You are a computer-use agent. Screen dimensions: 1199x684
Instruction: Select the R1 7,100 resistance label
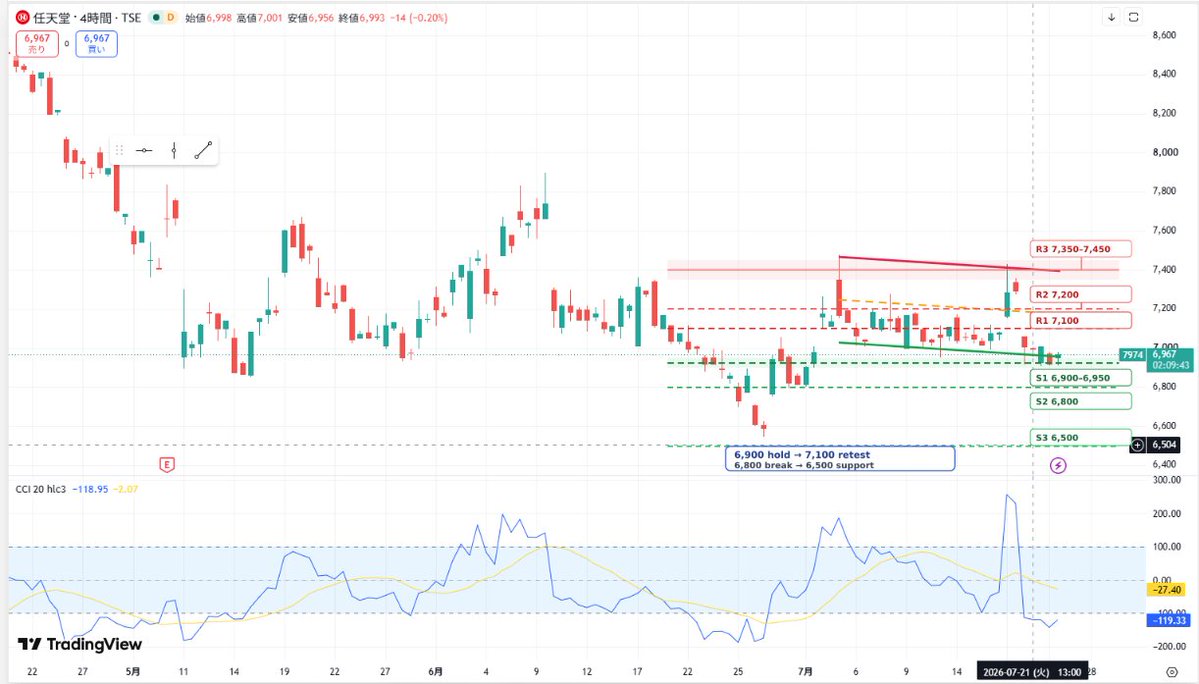coord(1080,320)
